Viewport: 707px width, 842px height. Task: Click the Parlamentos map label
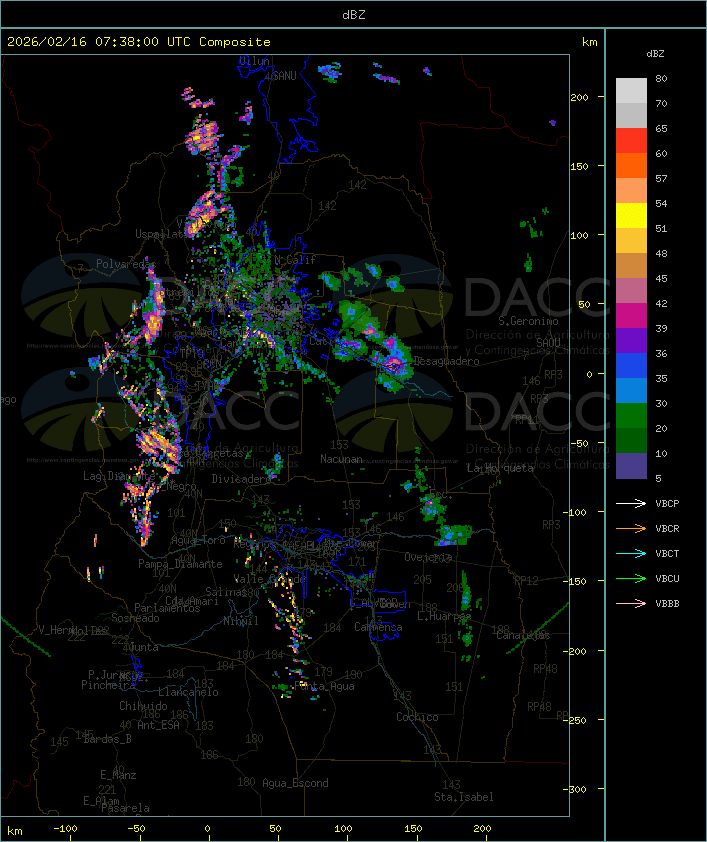167,608
